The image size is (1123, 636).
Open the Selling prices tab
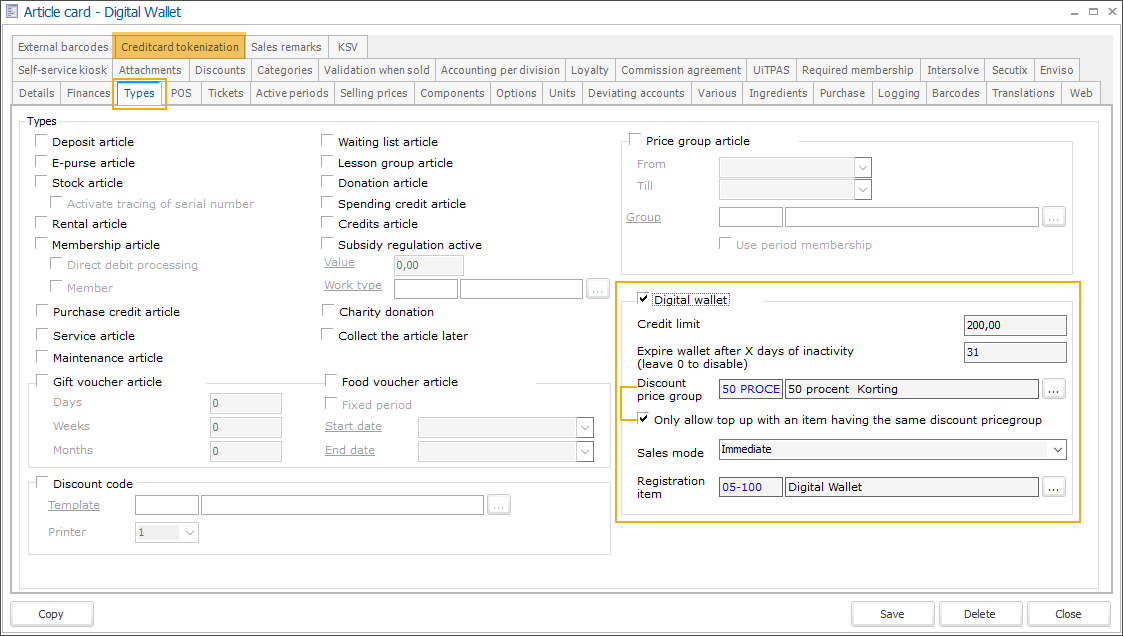[x=373, y=93]
